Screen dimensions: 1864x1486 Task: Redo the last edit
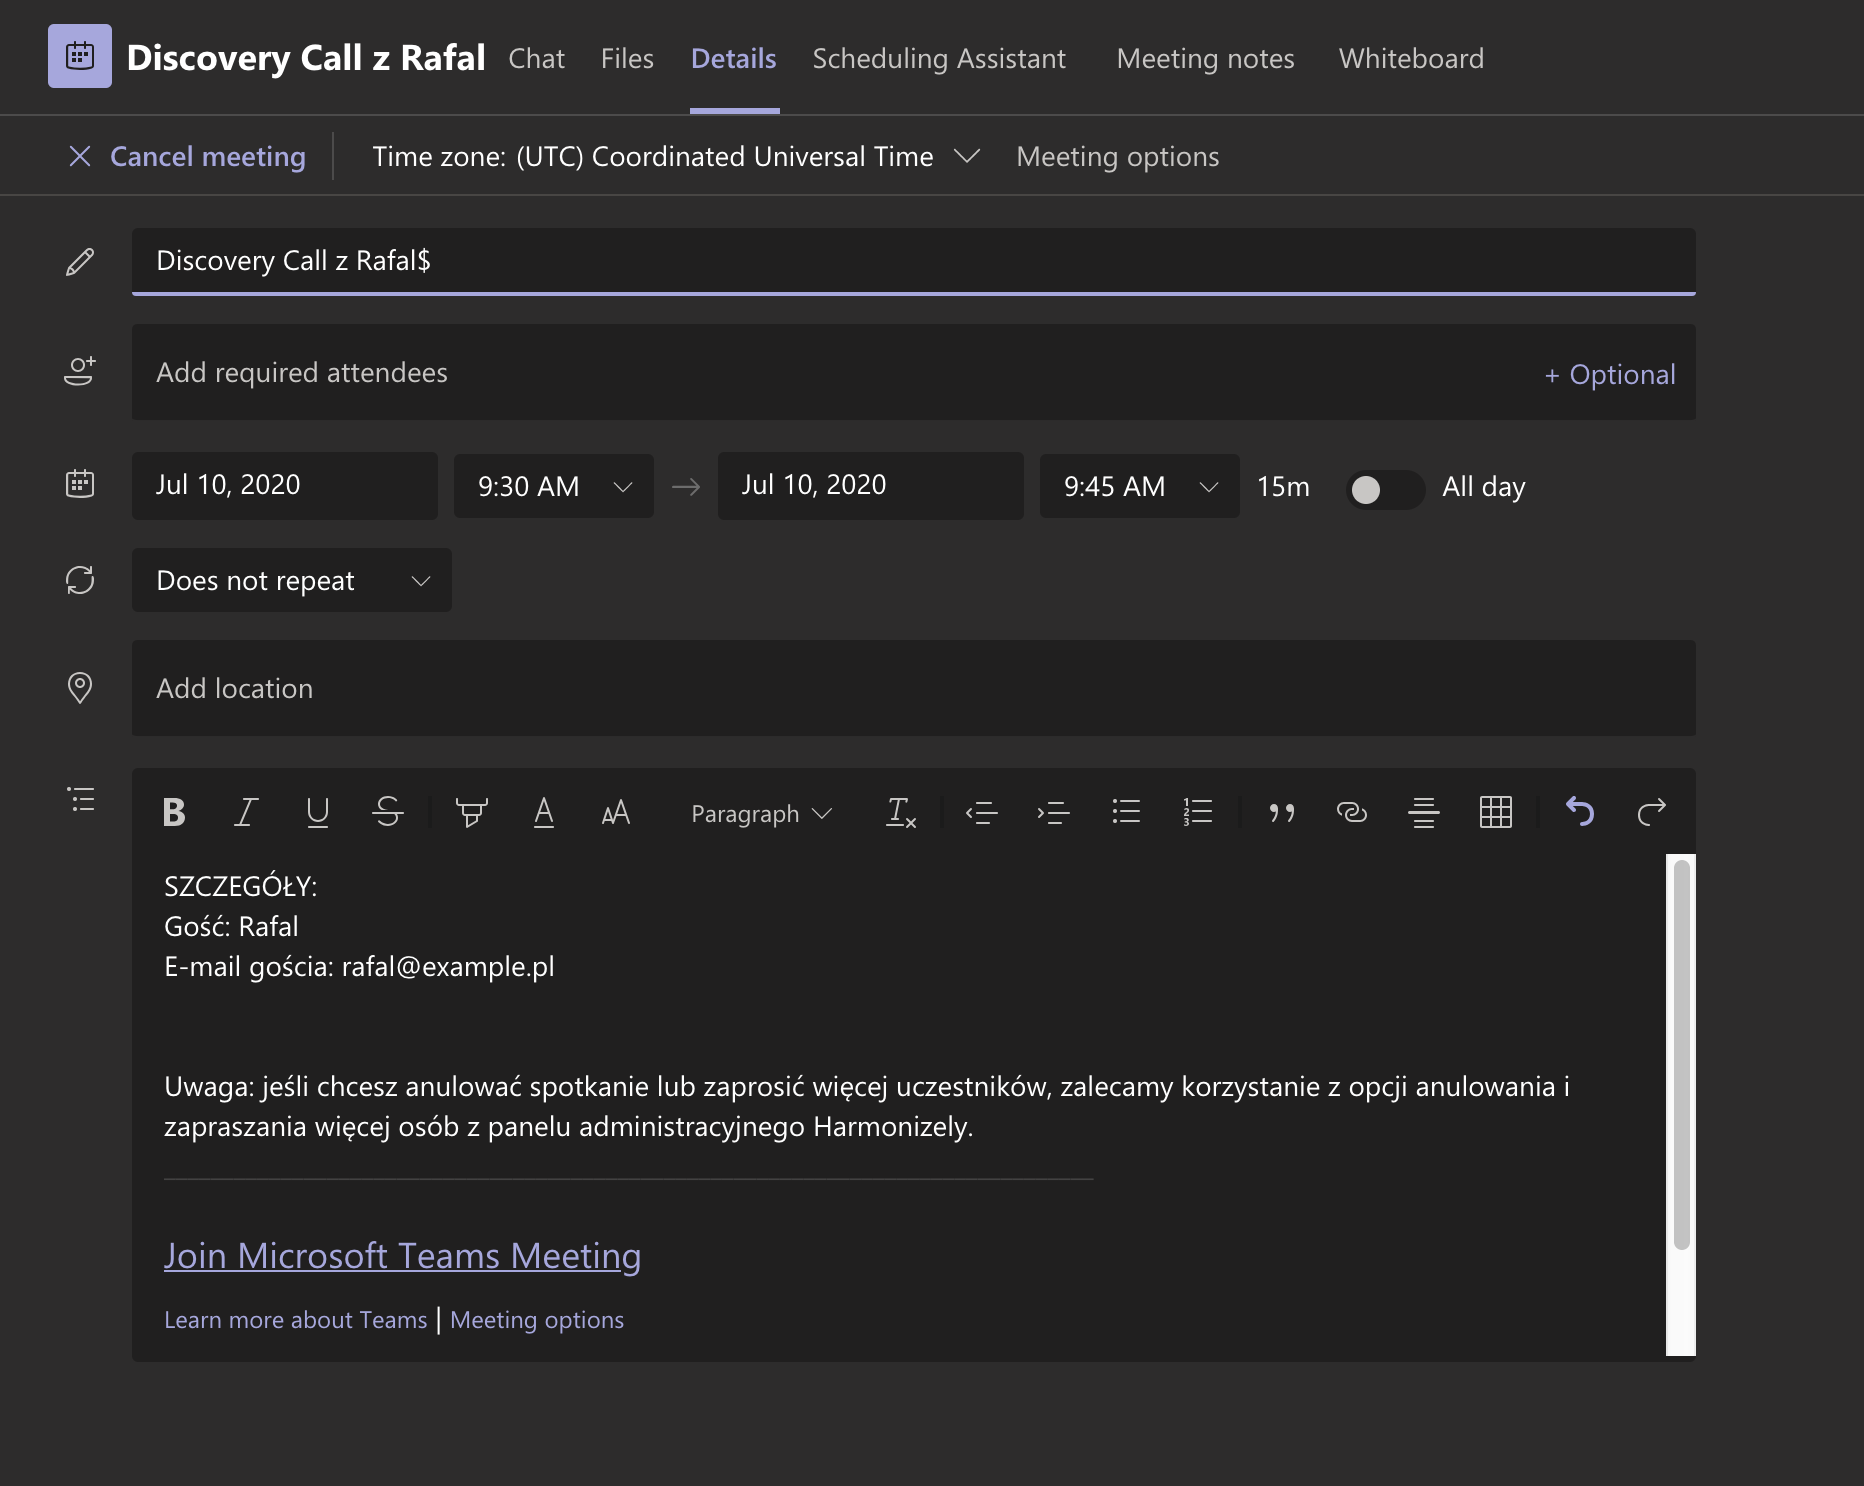(1652, 811)
